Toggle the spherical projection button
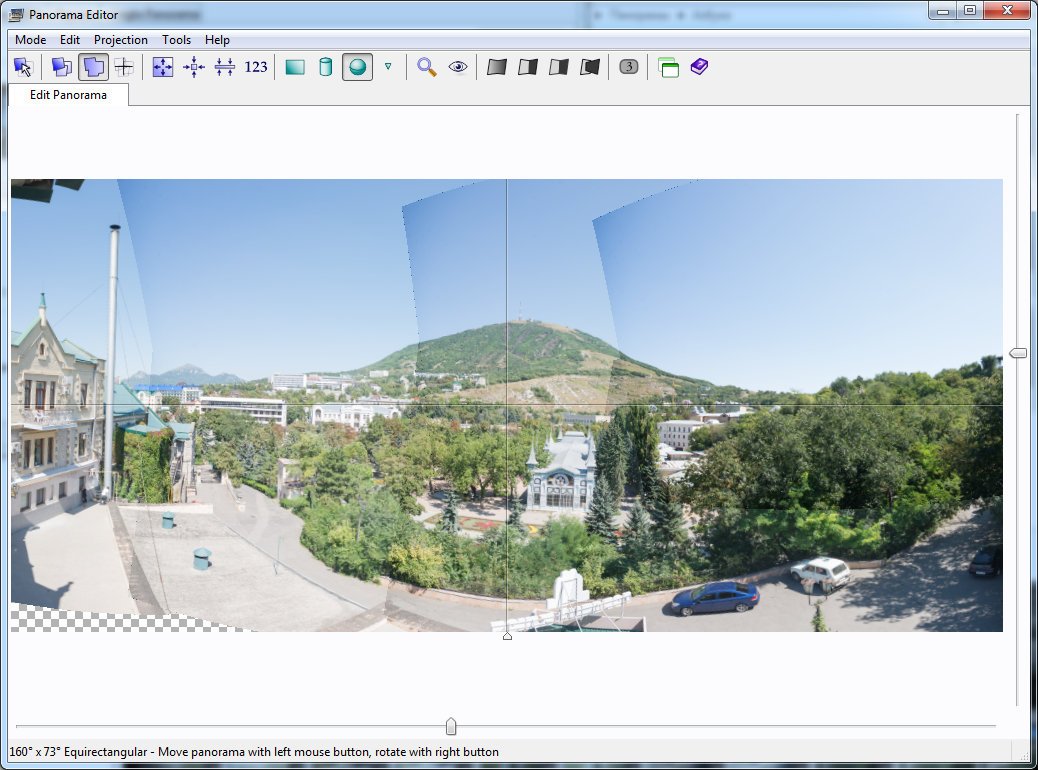 coord(357,67)
